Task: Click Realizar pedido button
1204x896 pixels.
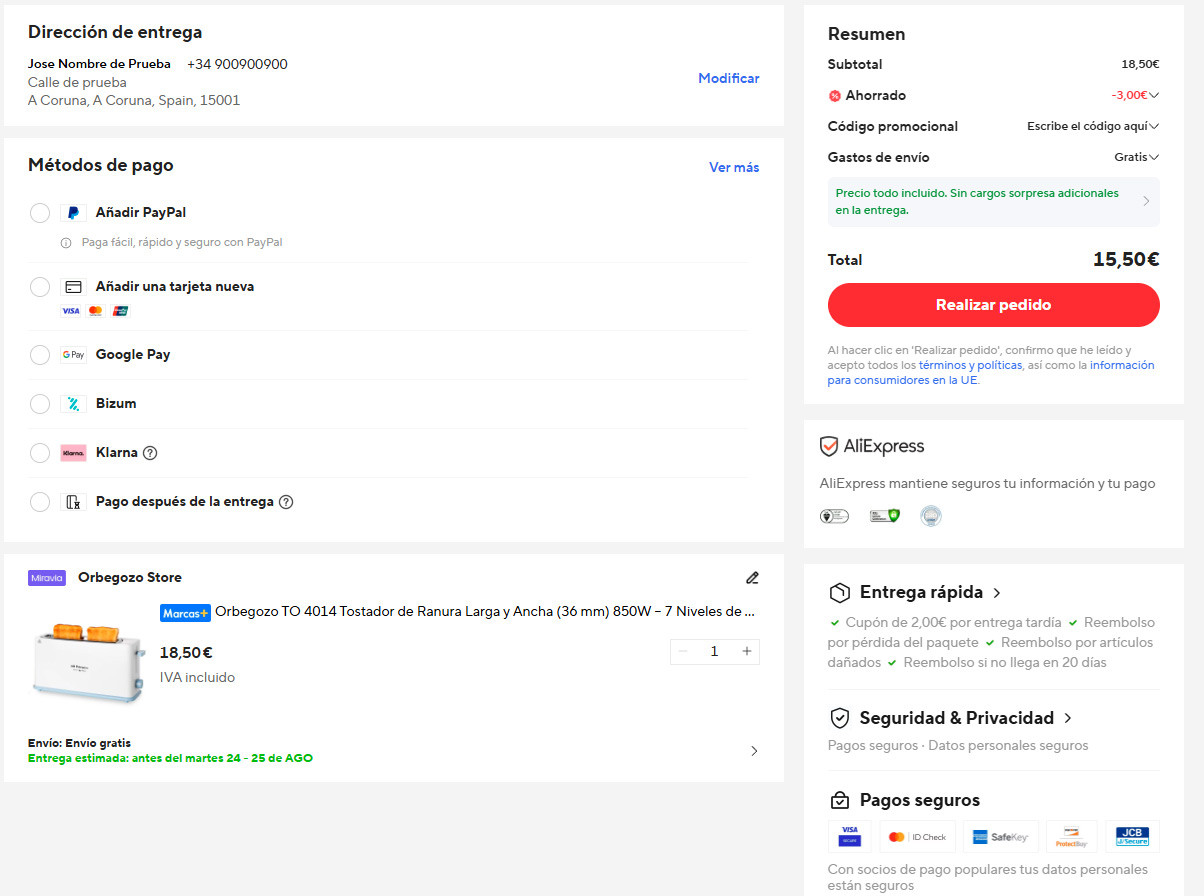Action: [994, 305]
